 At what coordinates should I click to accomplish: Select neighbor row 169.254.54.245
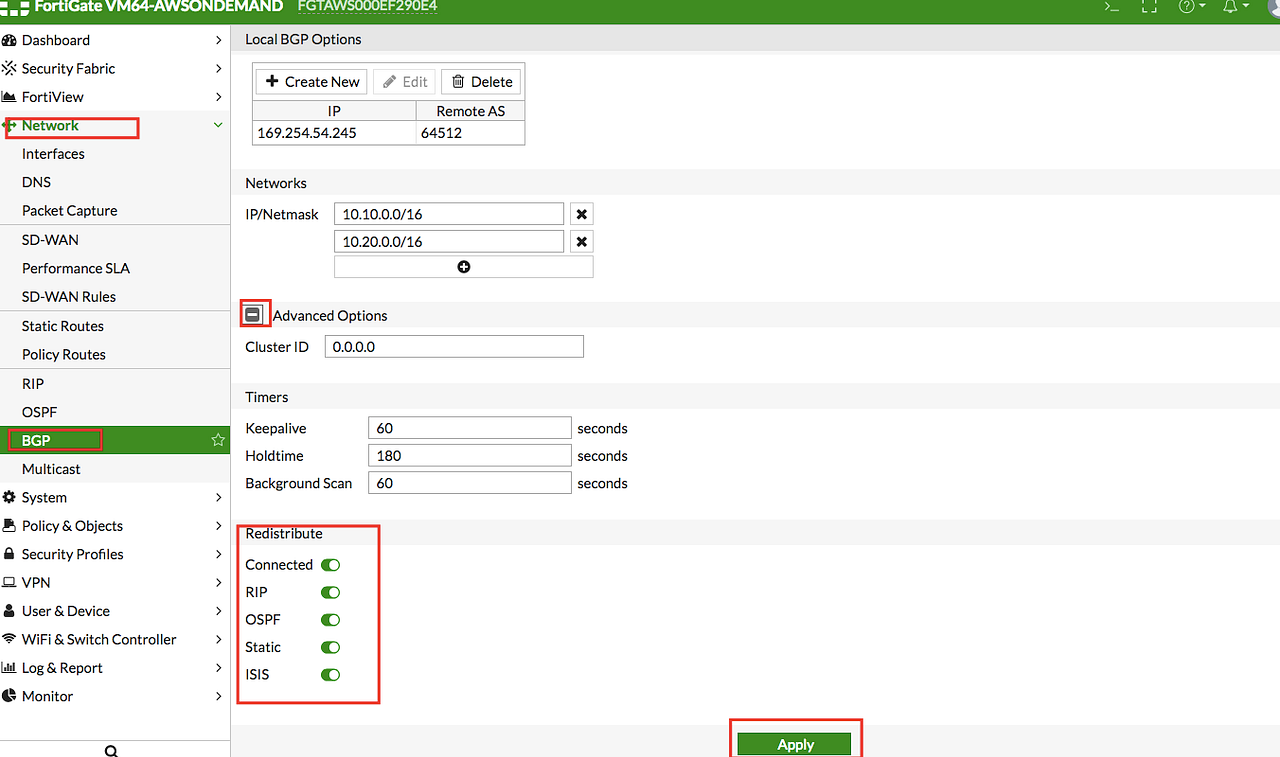(388, 133)
